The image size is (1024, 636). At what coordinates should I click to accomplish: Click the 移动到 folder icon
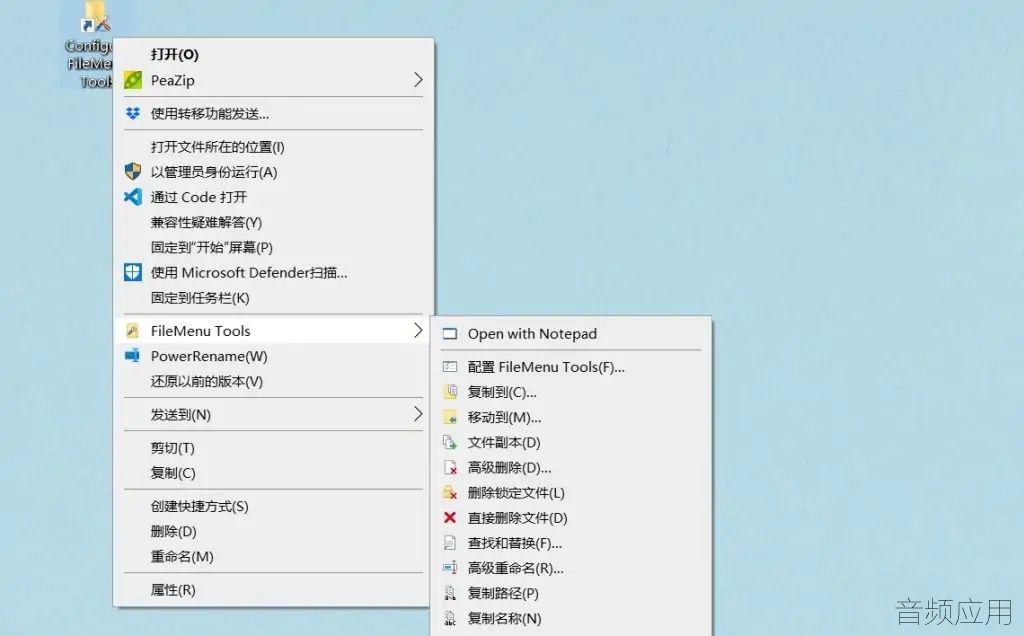click(450, 417)
